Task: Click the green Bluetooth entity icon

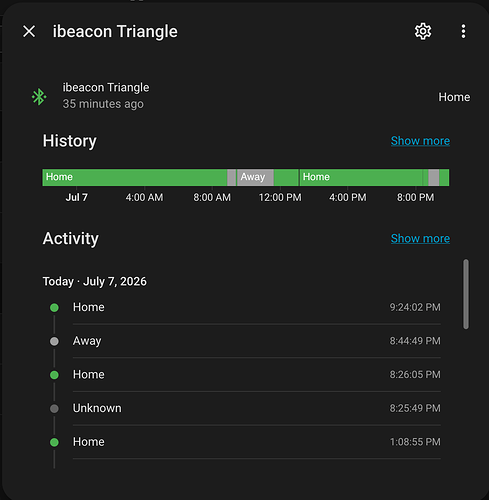Action: click(x=39, y=97)
